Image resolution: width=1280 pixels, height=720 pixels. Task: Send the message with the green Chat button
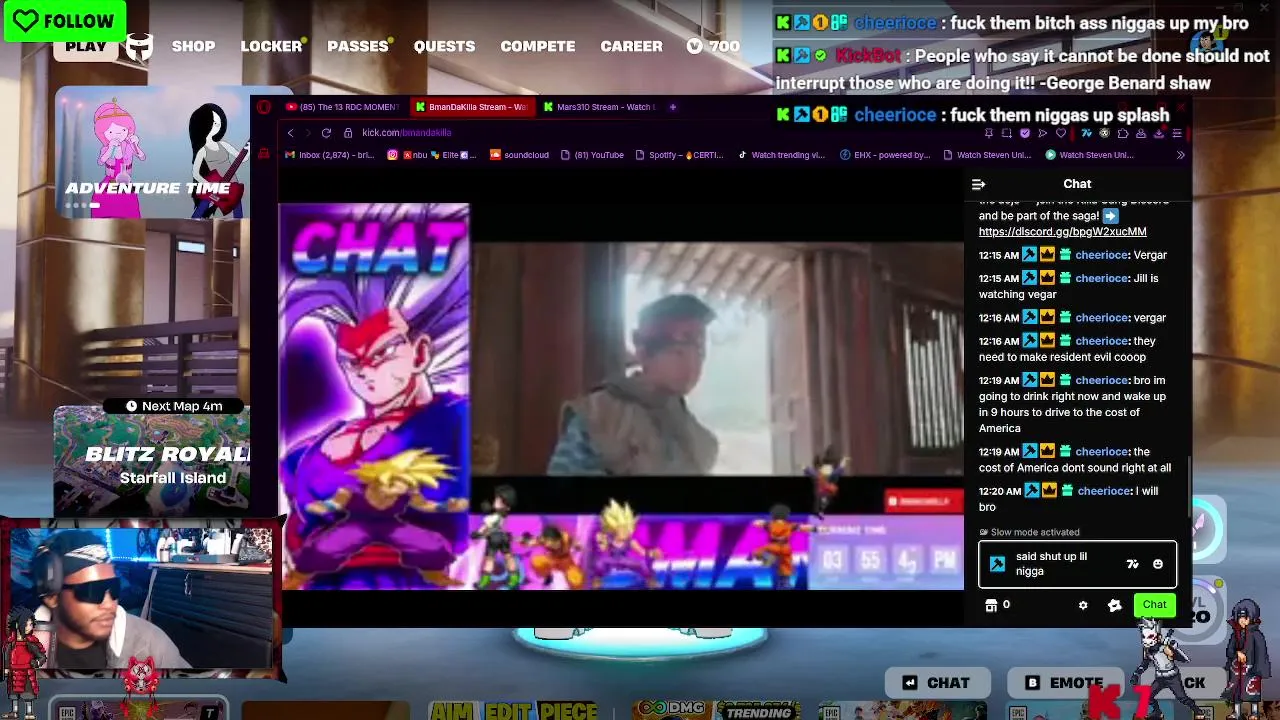pos(1154,605)
